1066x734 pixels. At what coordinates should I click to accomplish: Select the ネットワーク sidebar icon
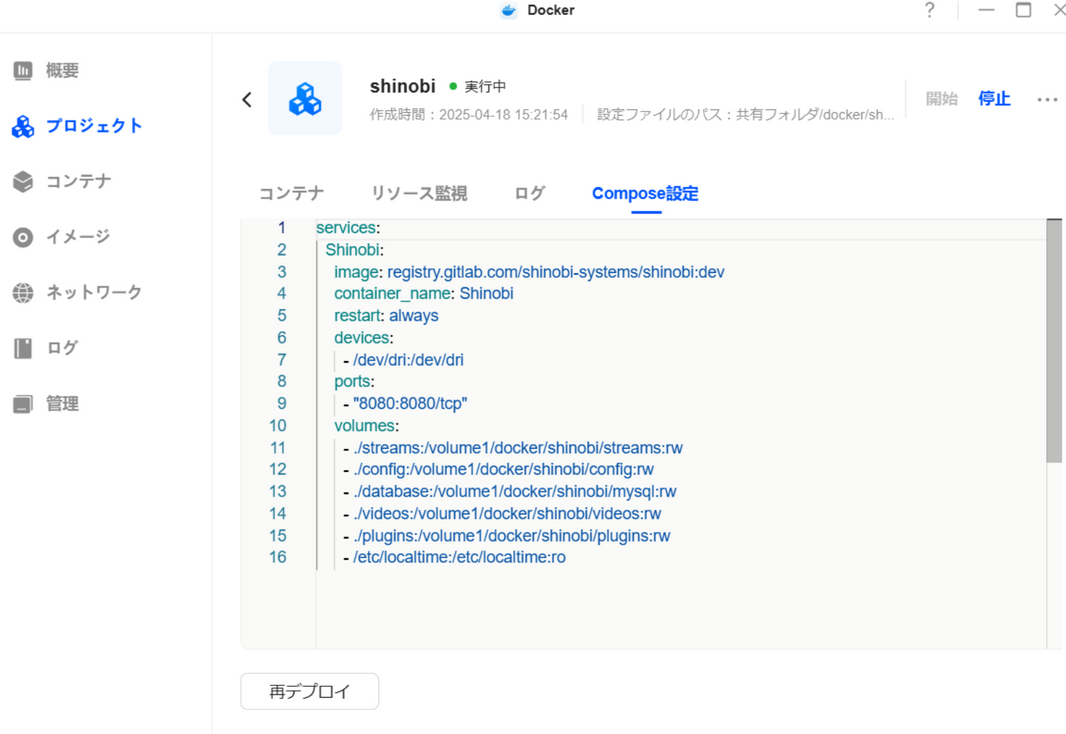[80, 292]
